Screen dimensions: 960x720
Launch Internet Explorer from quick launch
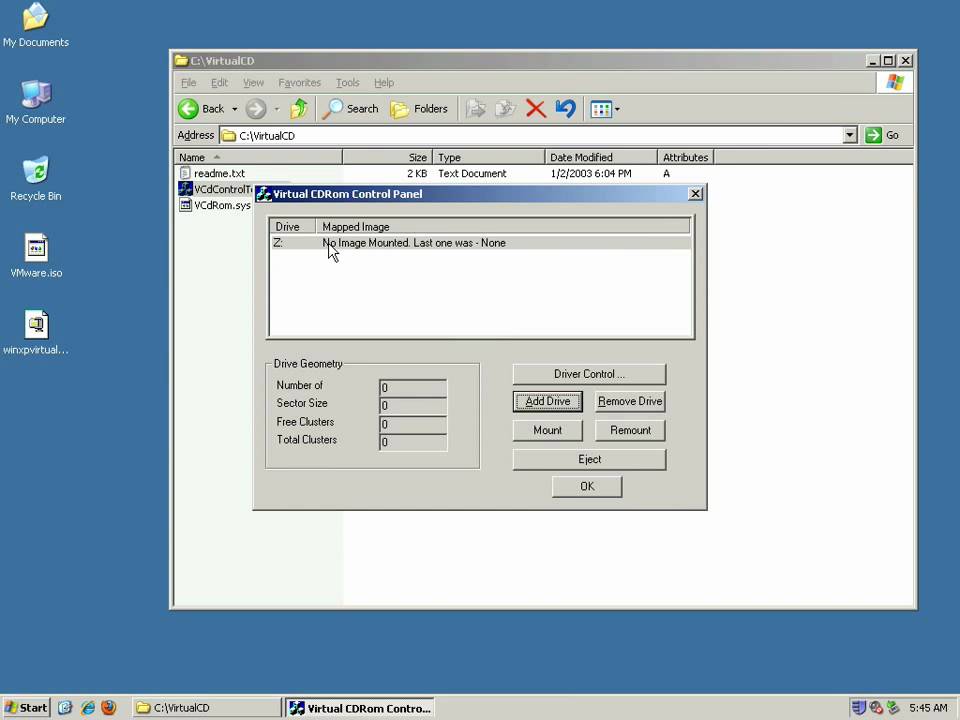[88, 708]
